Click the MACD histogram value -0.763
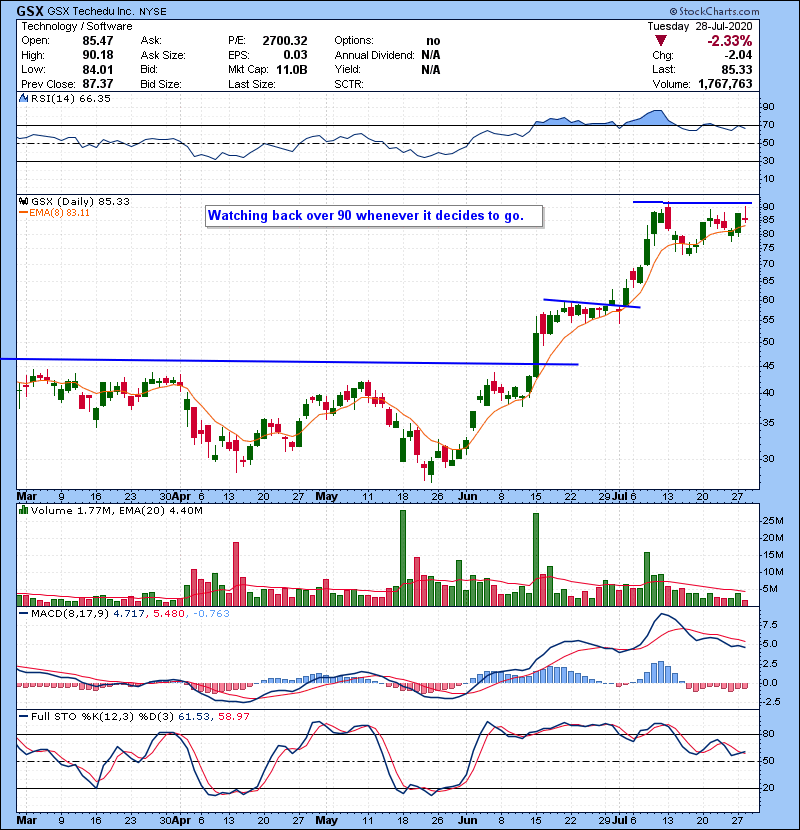This screenshot has width=800, height=830. pyautogui.click(x=211, y=614)
